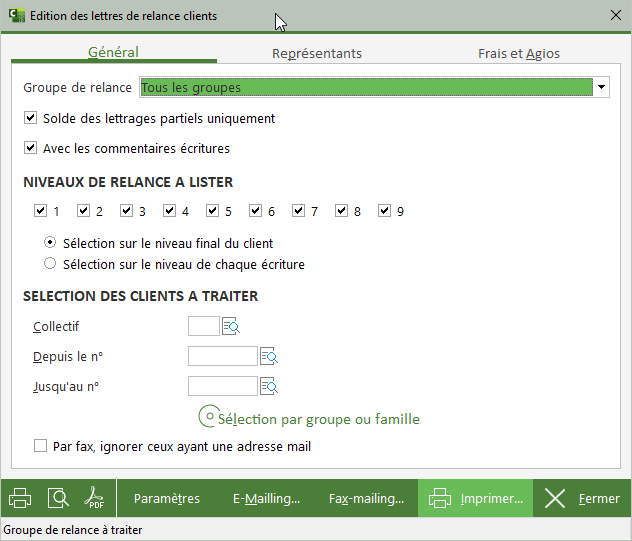The image size is (632, 541).
Task: Uncheck relance level 8 checkbox
Action: tap(341, 210)
